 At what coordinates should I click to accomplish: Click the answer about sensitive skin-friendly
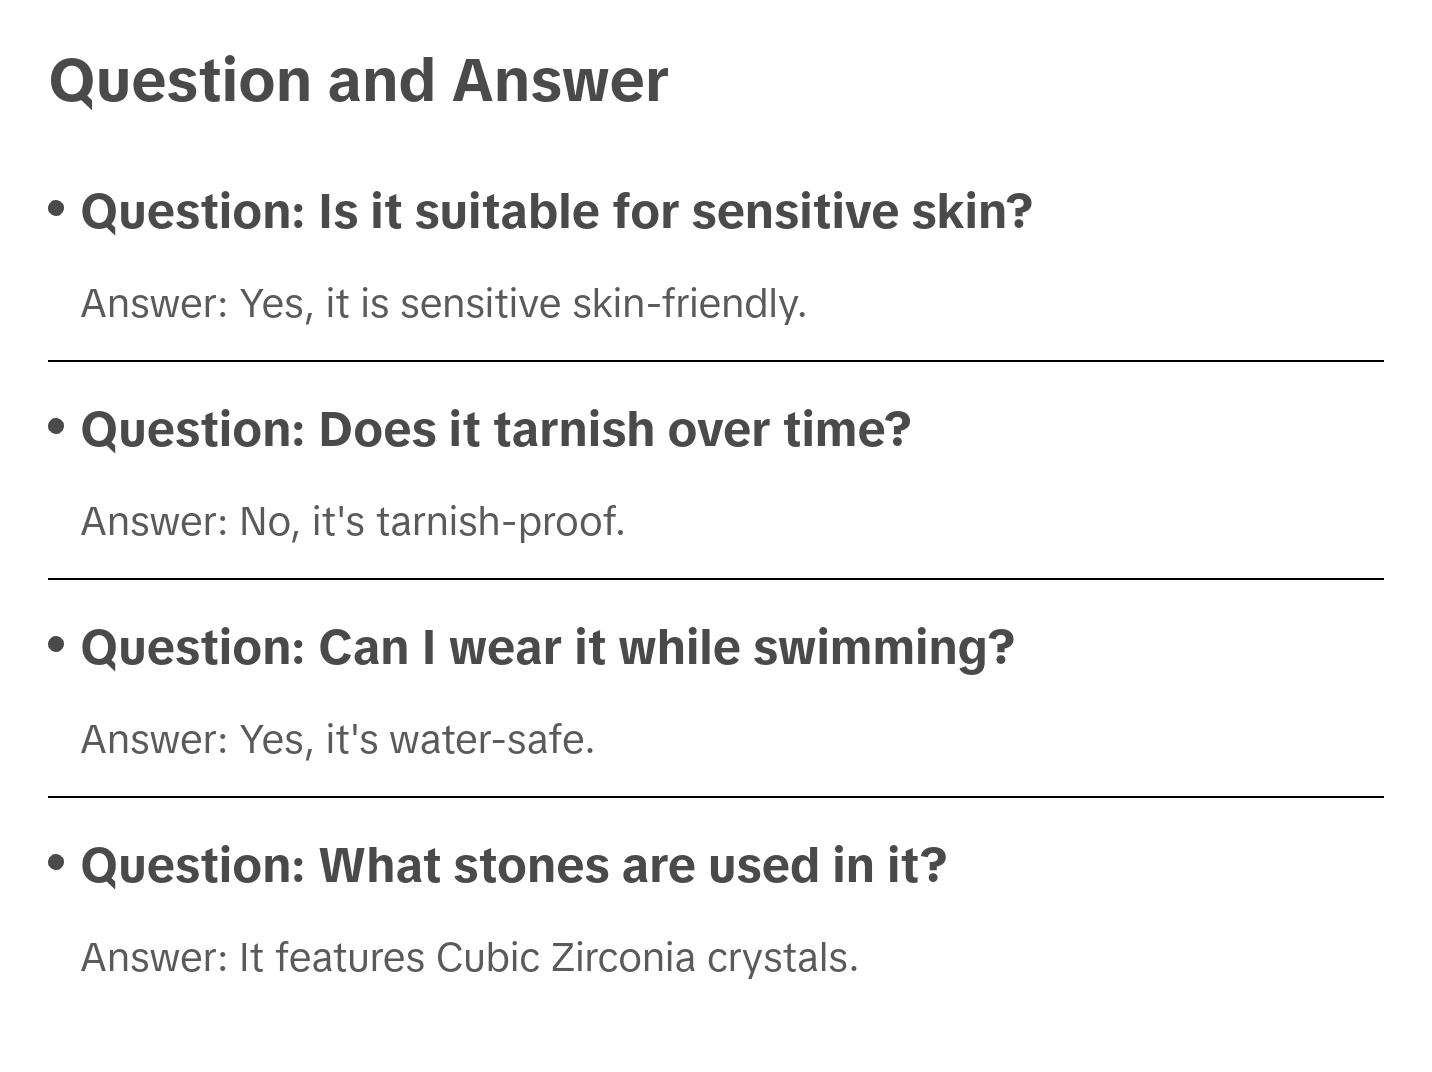(443, 304)
